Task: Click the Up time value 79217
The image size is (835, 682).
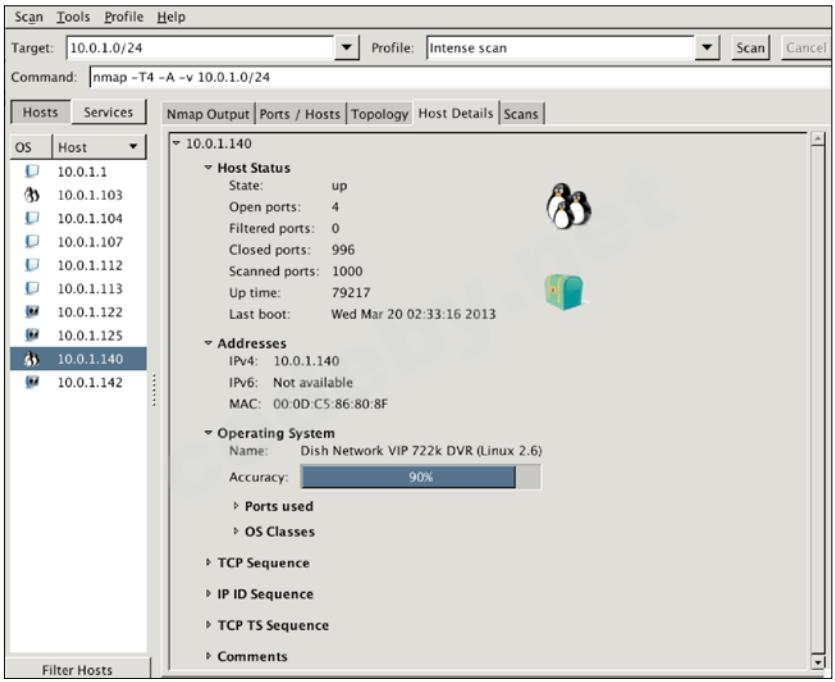Action: [x=351, y=292]
